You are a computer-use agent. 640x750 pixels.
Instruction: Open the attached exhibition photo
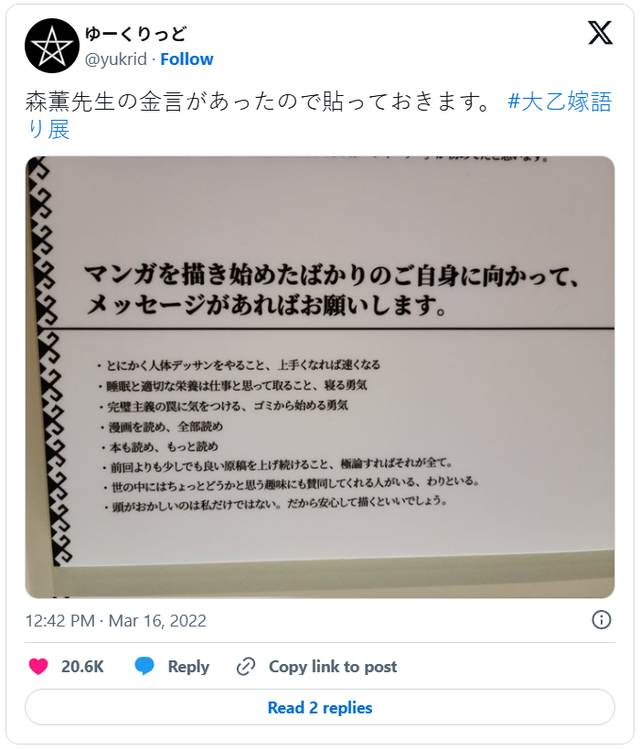(320, 377)
